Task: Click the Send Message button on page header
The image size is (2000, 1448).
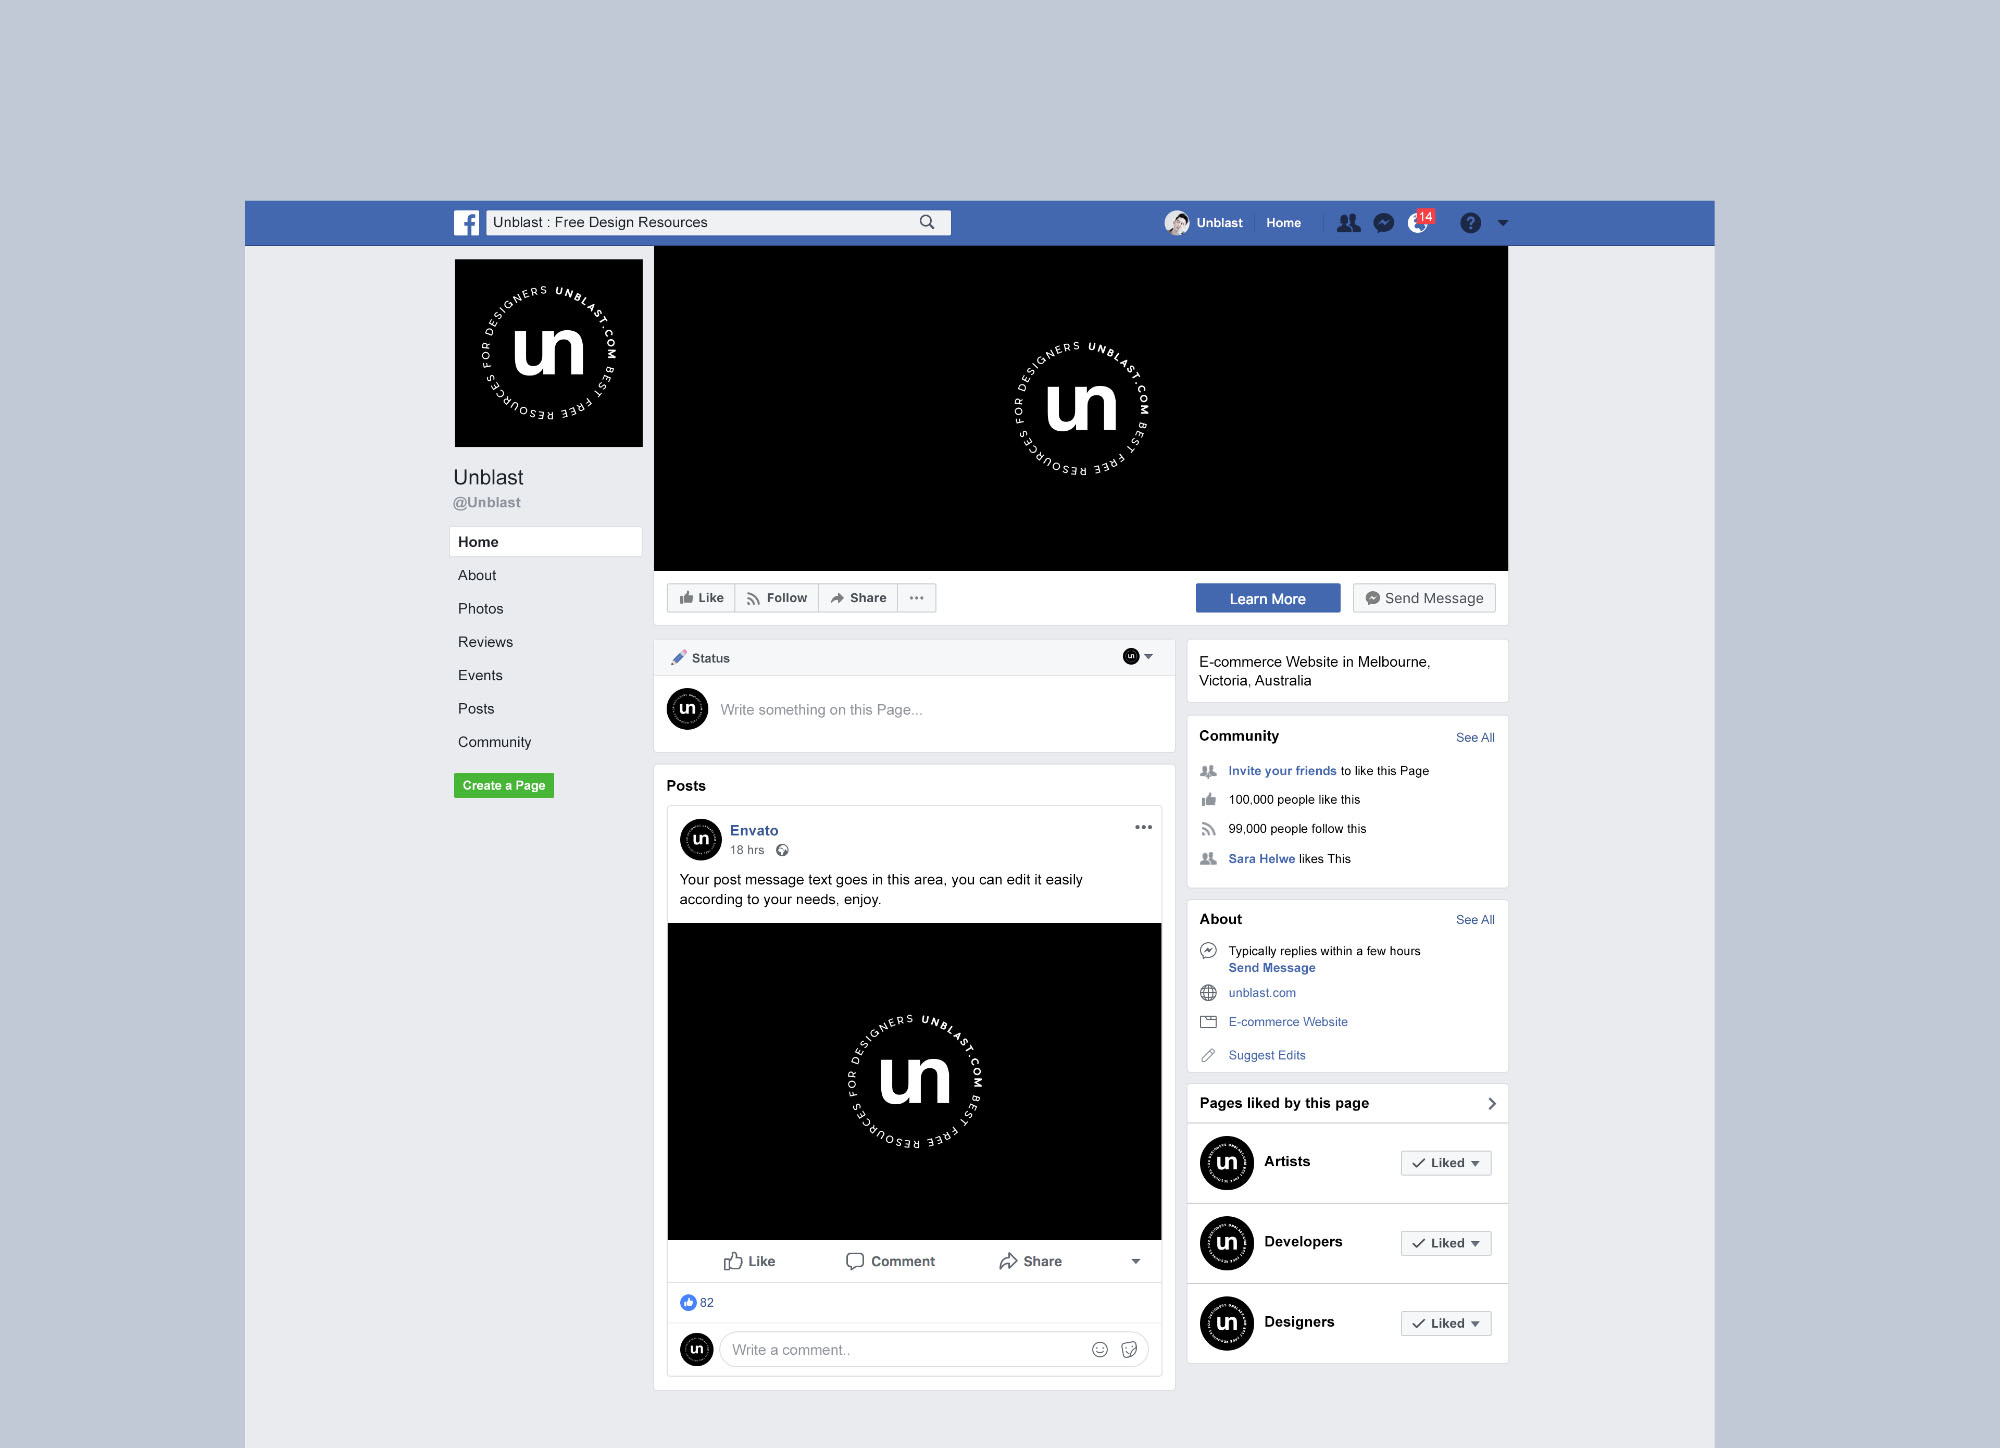Action: tap(1422, 599)
